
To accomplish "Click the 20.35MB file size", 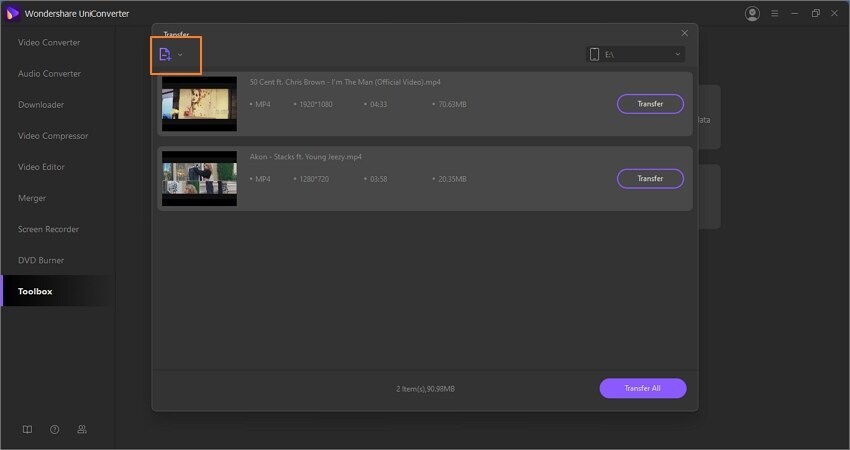I will point(452,179).
